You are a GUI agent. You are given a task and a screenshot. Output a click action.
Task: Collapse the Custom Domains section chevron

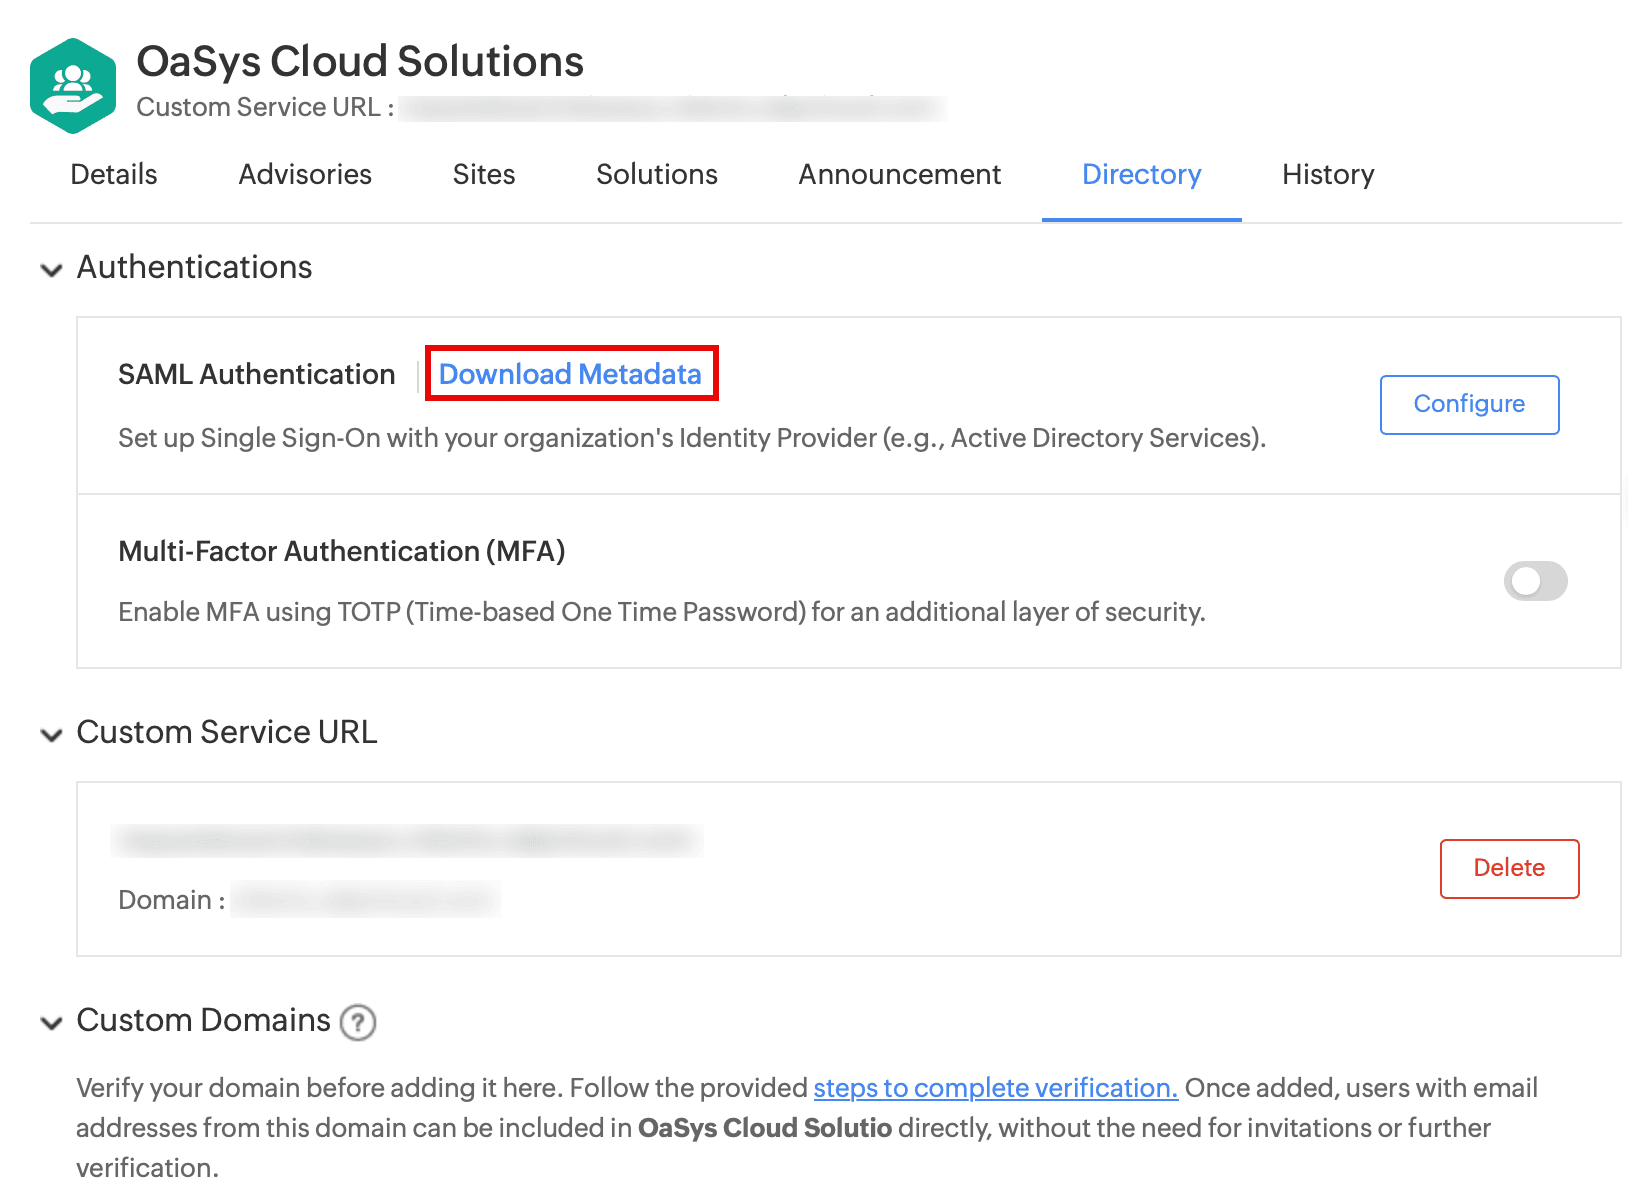tap(51, 1022)
